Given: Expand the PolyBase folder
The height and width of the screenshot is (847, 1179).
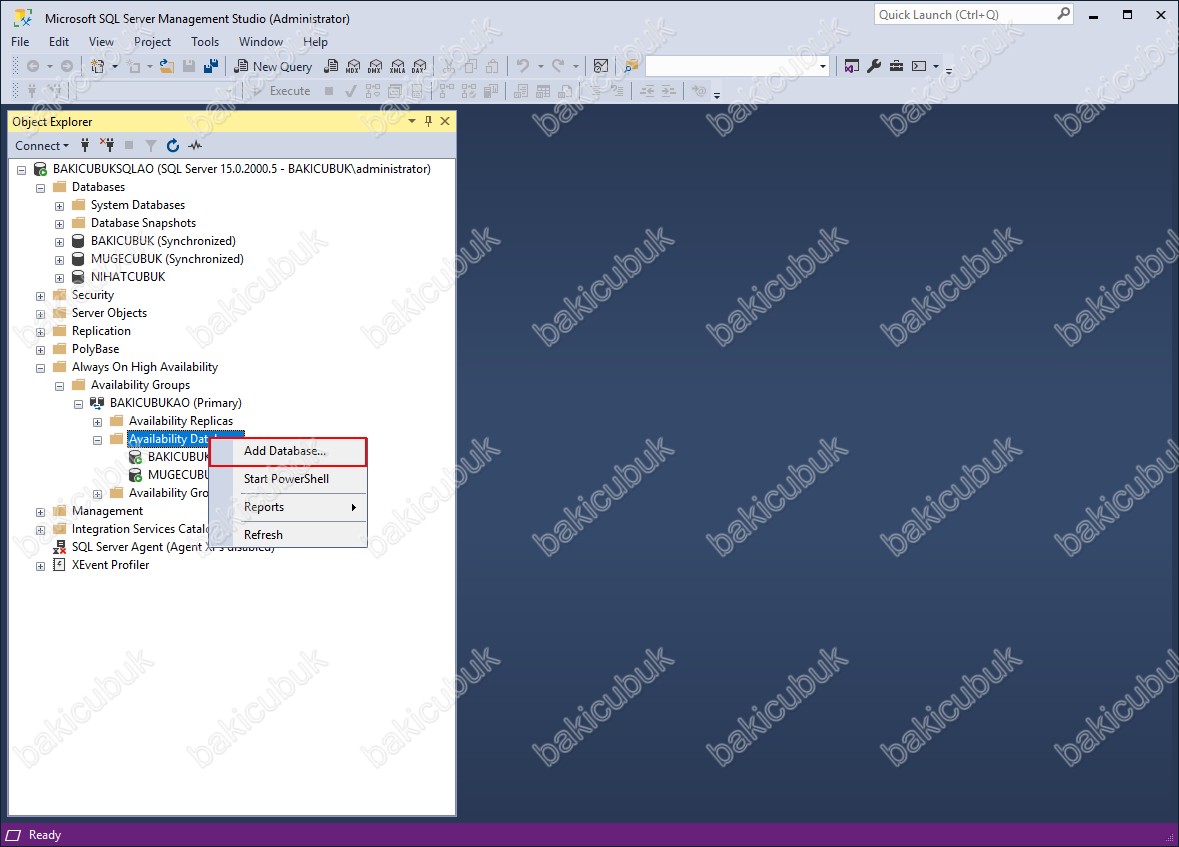Looking at the screenshot, I should (41, 351).
